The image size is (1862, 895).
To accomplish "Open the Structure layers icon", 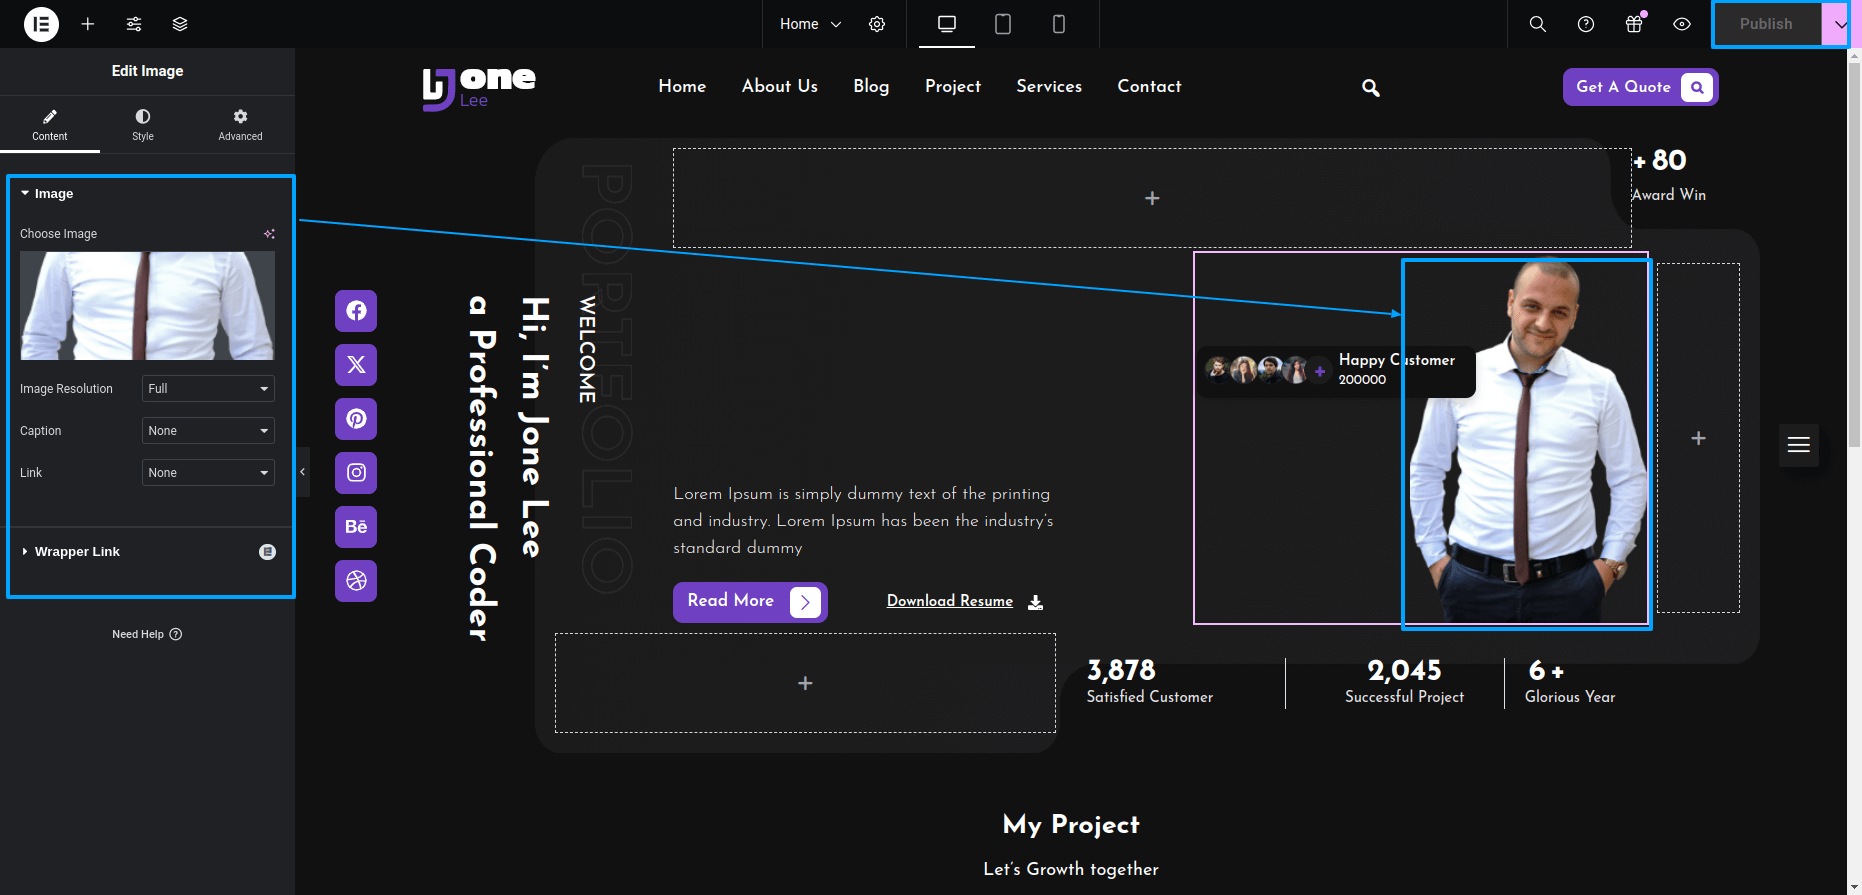I will tap(180, 24).
